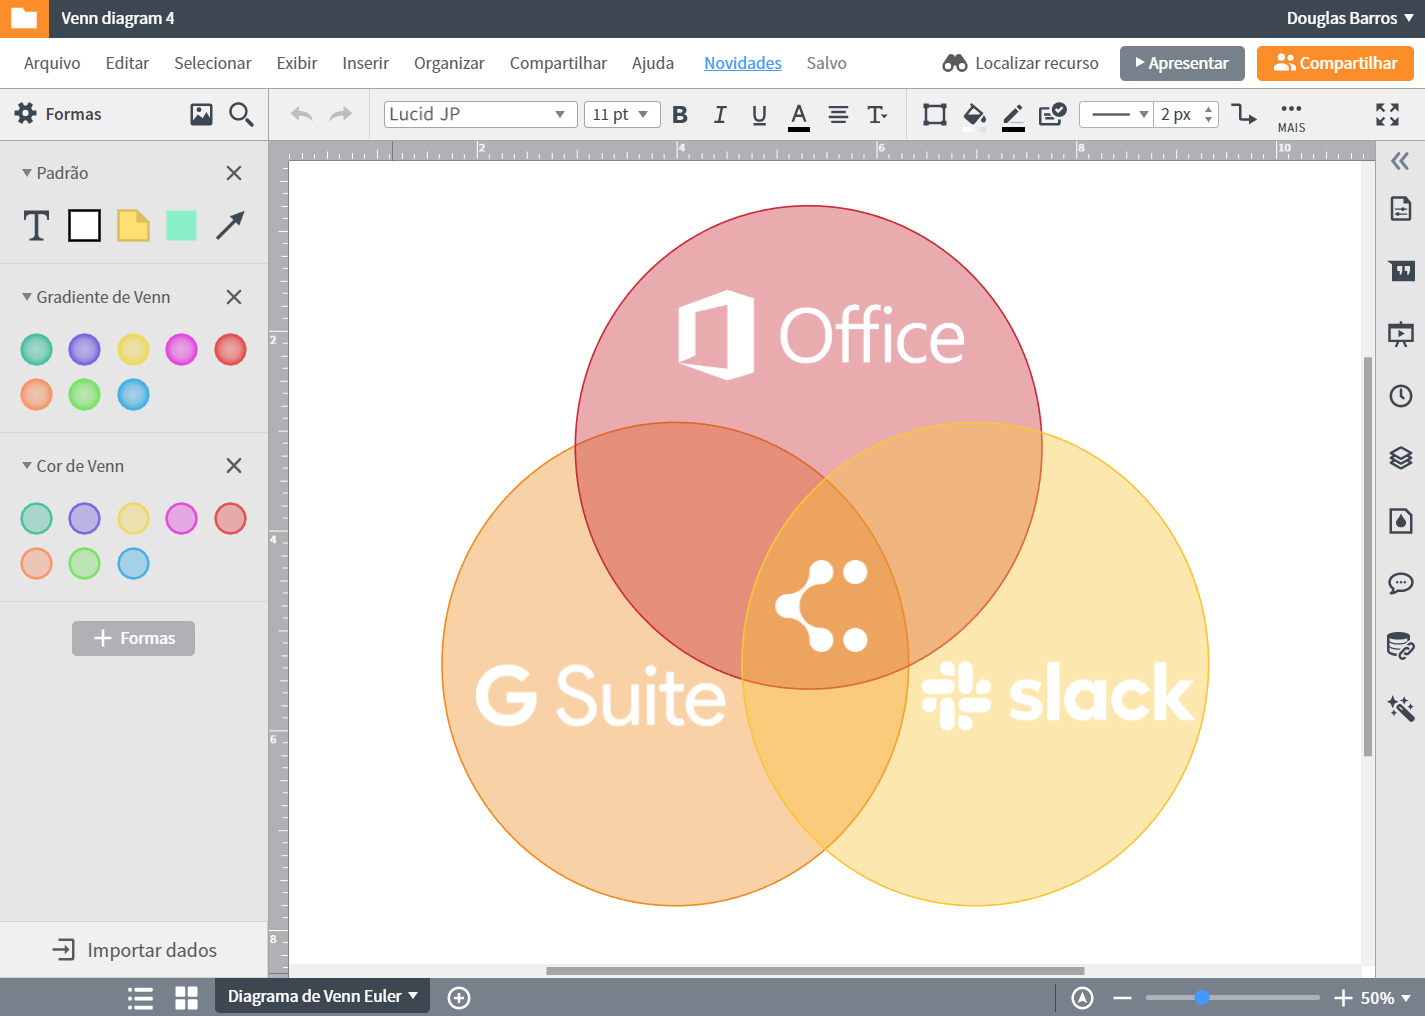Image resolution: width=1425 pixels, height=1016 pixels.
Task: Open the Organizar menu
Action: tap(449, 62)
